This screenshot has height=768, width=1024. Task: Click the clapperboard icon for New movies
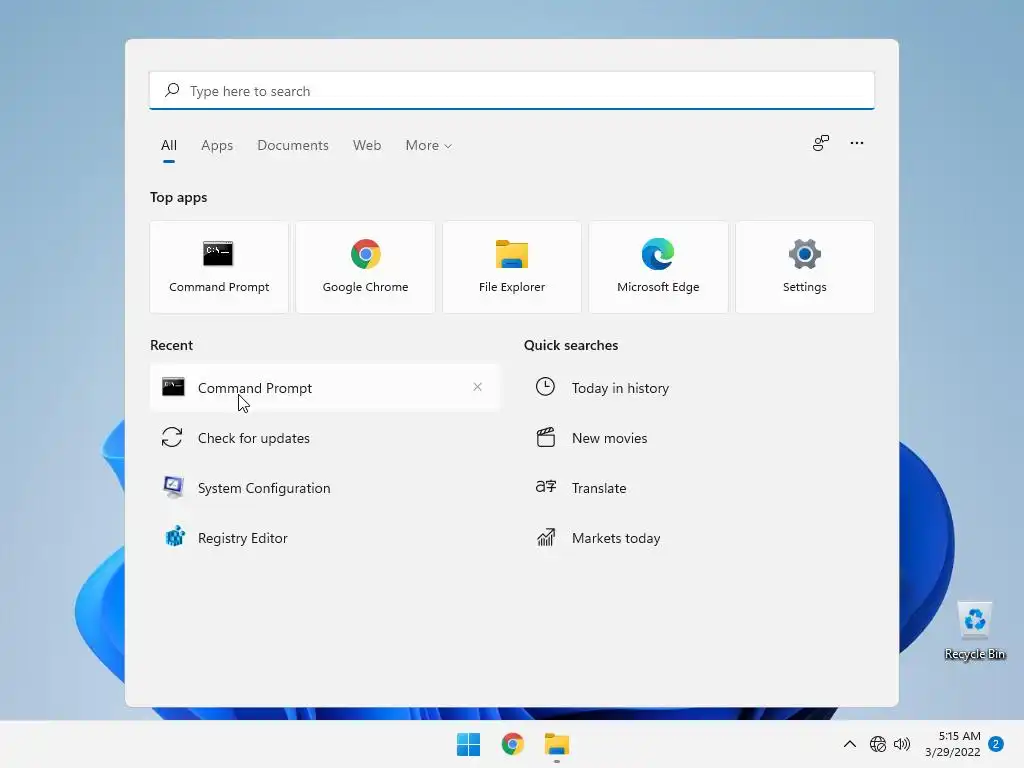[546, 437]
